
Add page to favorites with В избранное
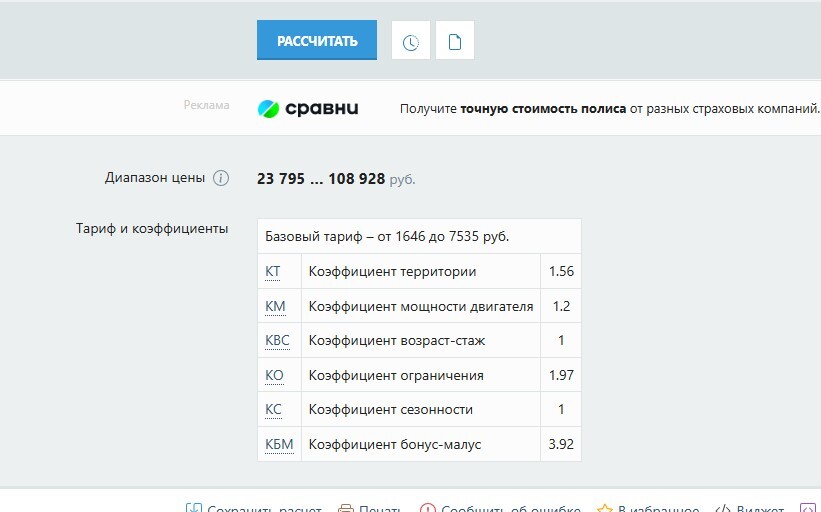(x=648, y=509)
